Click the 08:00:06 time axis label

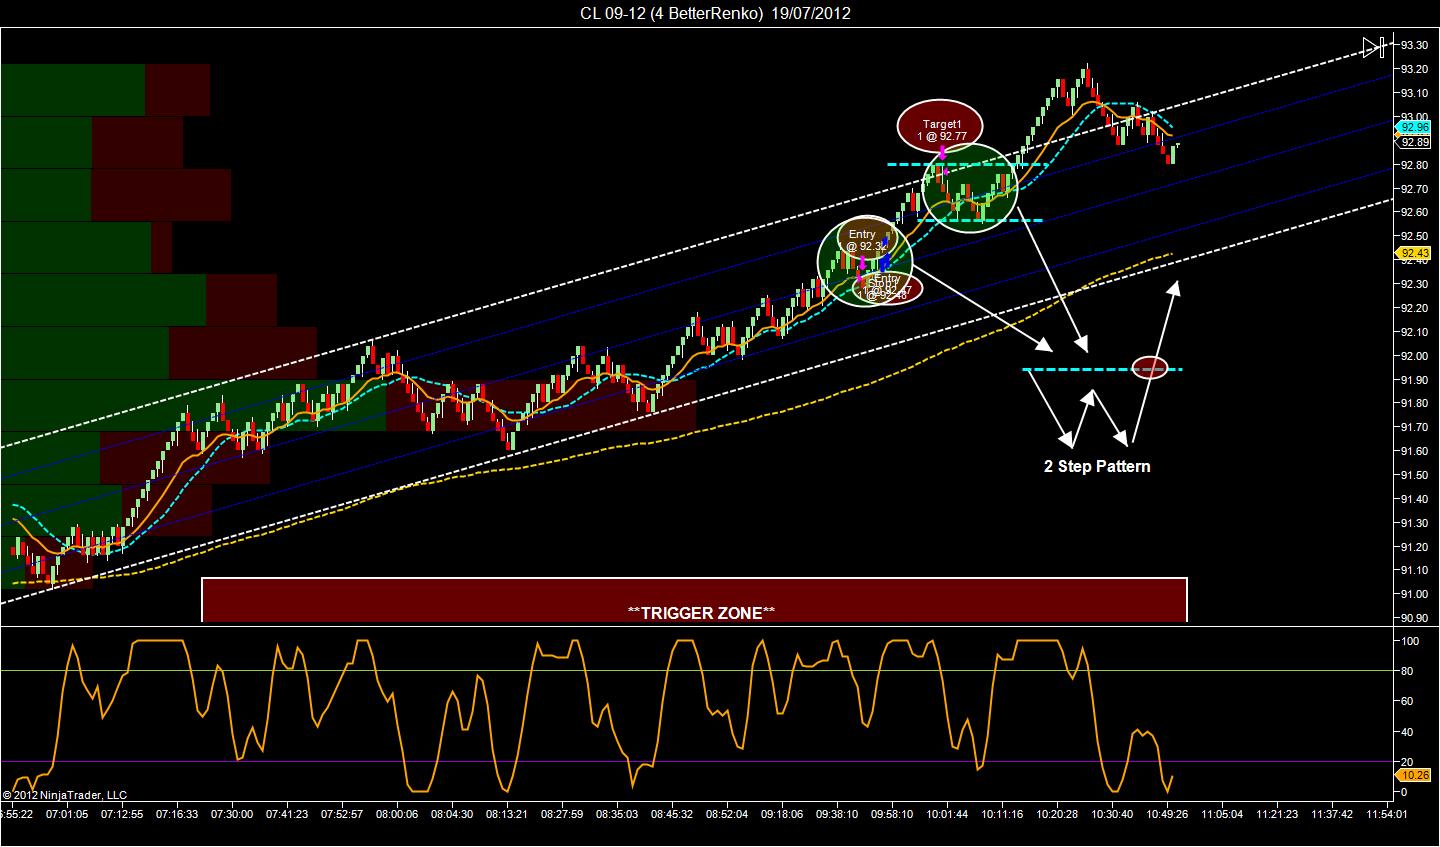point(397,814)
